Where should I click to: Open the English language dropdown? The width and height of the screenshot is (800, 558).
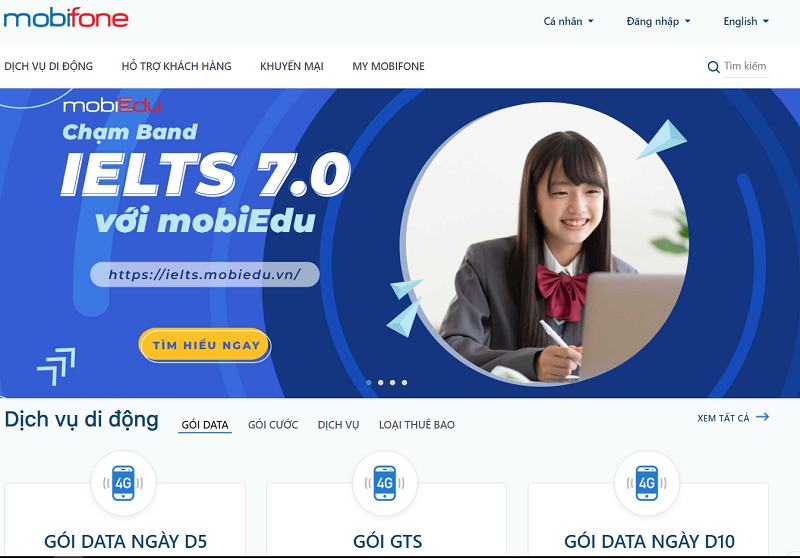[x=746, y=21]
